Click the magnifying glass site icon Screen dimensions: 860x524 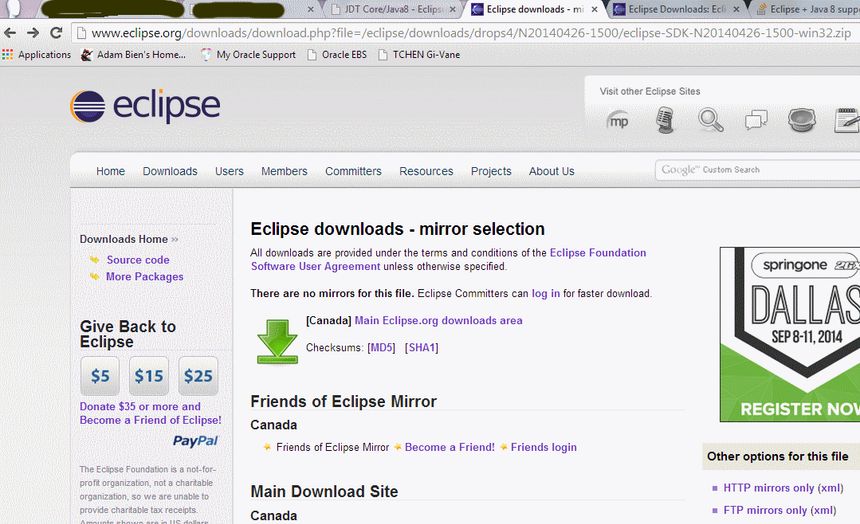tap(711, 121)
